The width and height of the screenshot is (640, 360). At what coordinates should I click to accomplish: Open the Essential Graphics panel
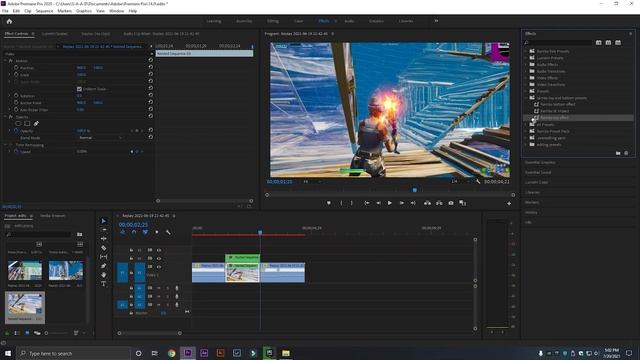(x=540, y=162)
